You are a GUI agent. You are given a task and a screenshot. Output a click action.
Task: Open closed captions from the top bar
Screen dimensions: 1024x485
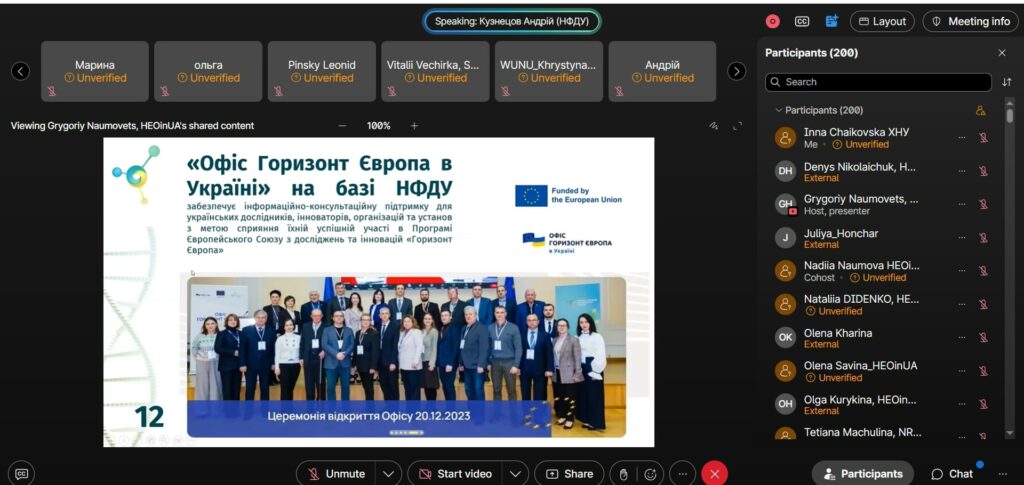point(802,21)
